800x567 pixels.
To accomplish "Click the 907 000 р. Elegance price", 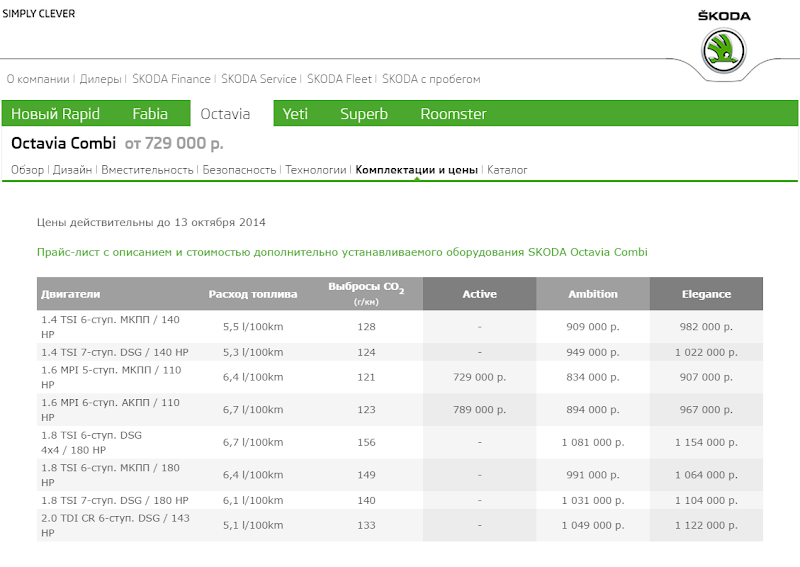I will [x=706, y=377].
